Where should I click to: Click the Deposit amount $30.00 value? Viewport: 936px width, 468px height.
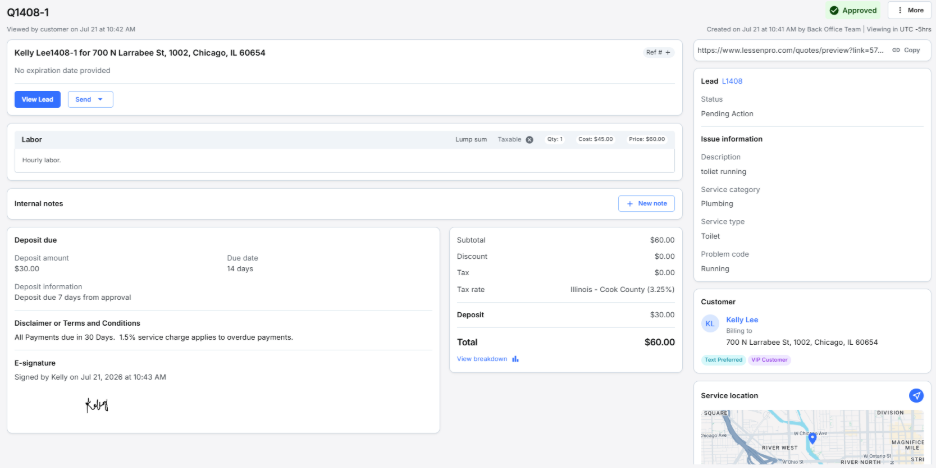coord(26,269)
